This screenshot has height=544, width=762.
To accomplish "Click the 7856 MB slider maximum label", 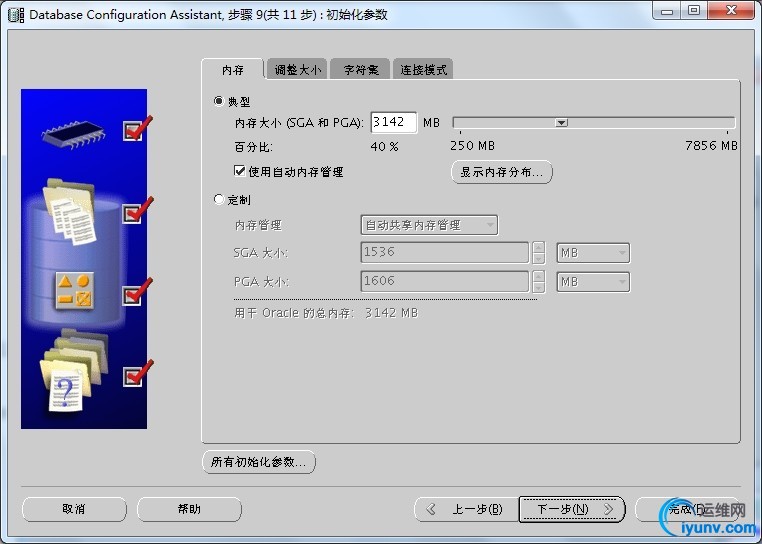I will 711,145.
